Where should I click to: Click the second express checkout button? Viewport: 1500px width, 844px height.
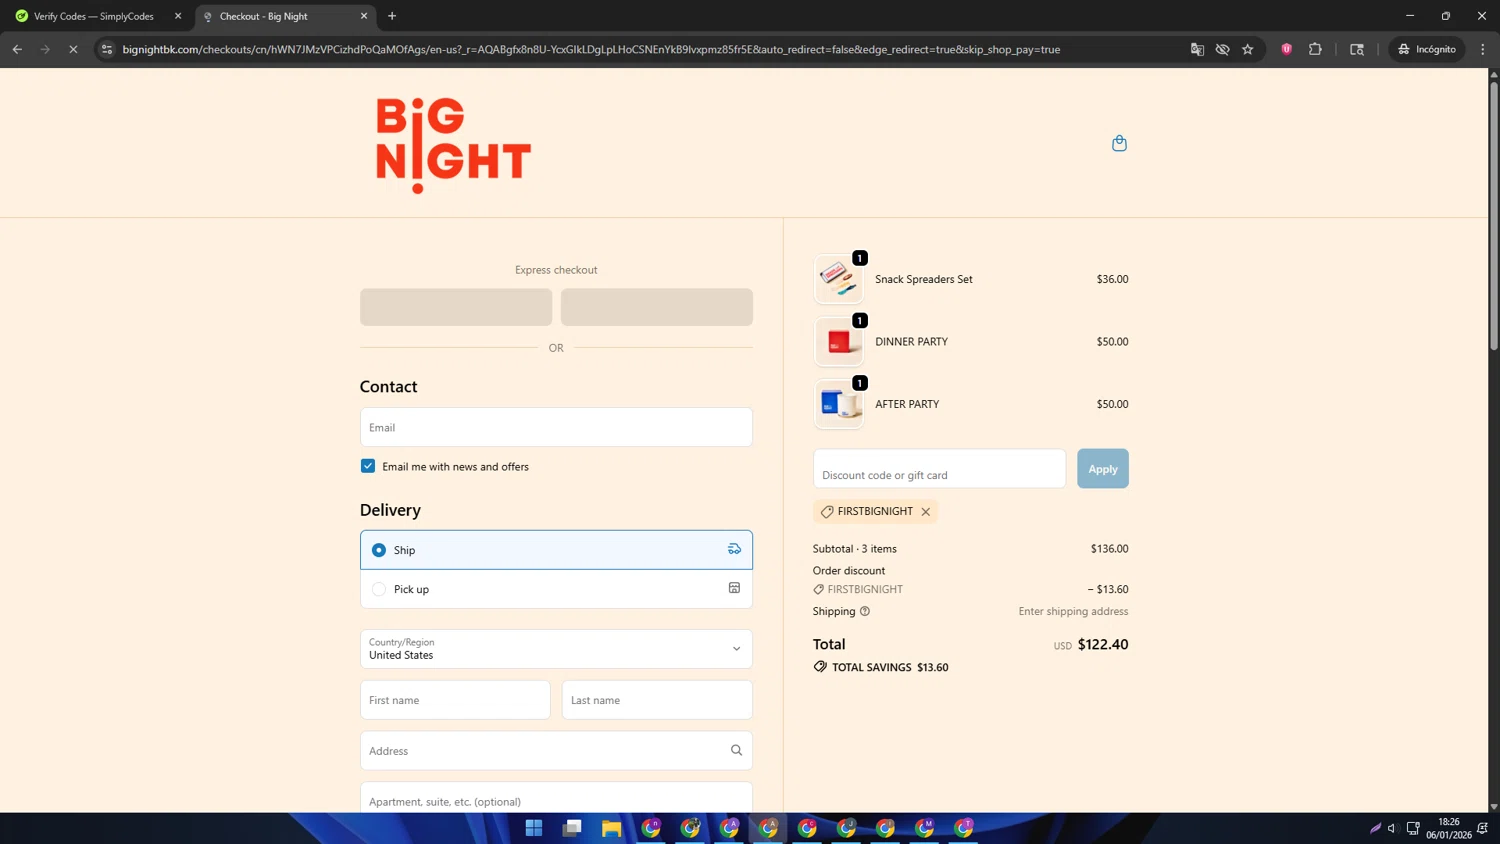point(657,307)
